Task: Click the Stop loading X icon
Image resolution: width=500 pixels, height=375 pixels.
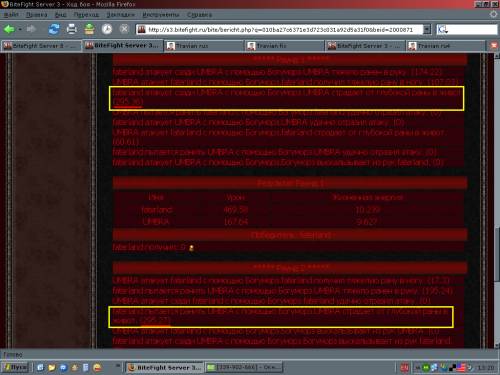Action: 124,29
